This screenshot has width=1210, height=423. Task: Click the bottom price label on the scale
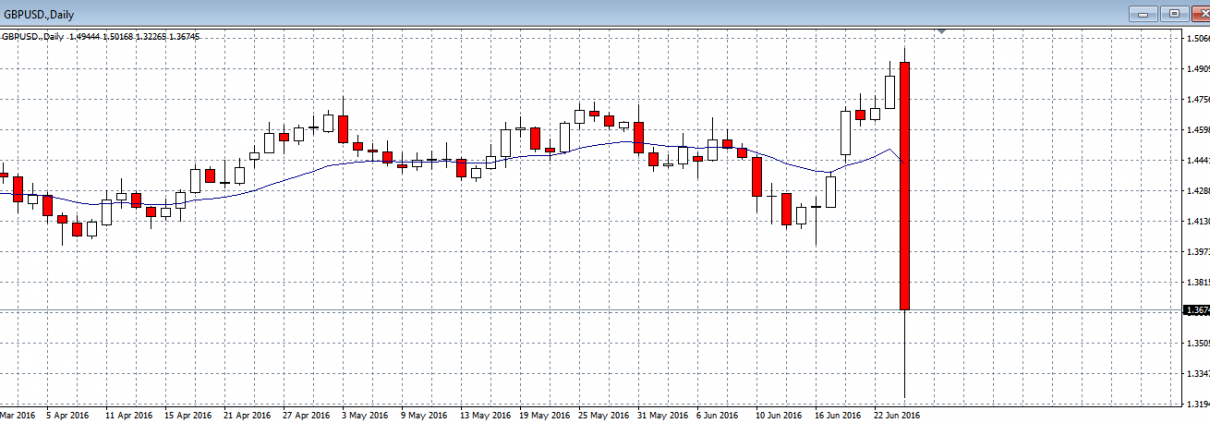tap(1195, 405)
